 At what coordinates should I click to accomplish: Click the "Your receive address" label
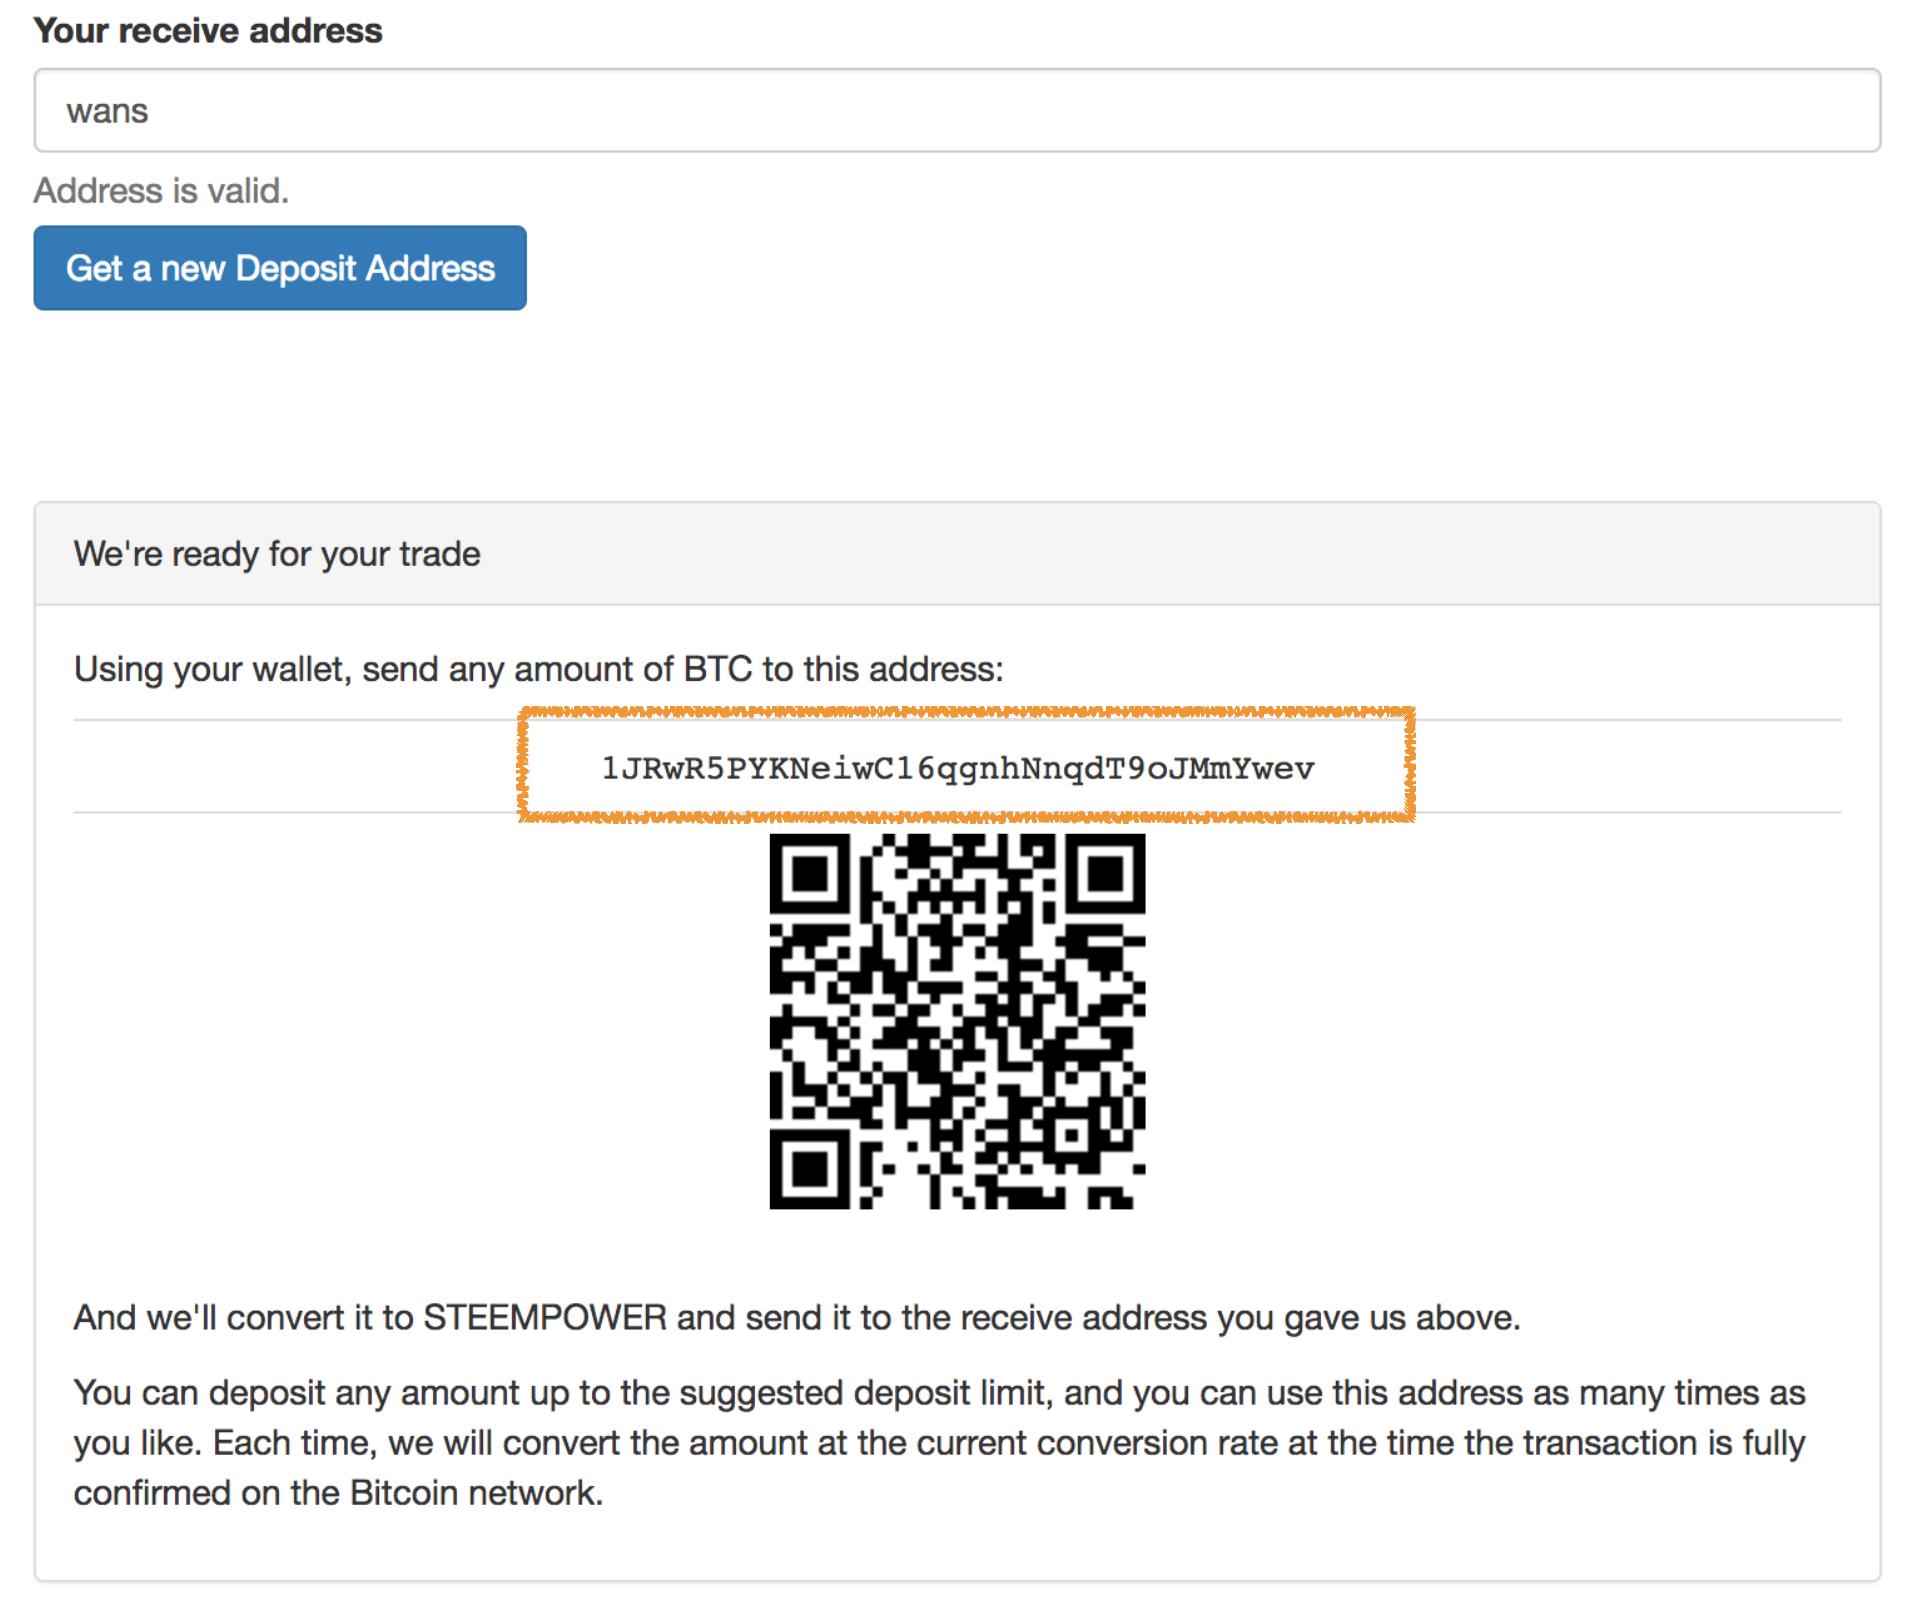click(x=208, y=30)
